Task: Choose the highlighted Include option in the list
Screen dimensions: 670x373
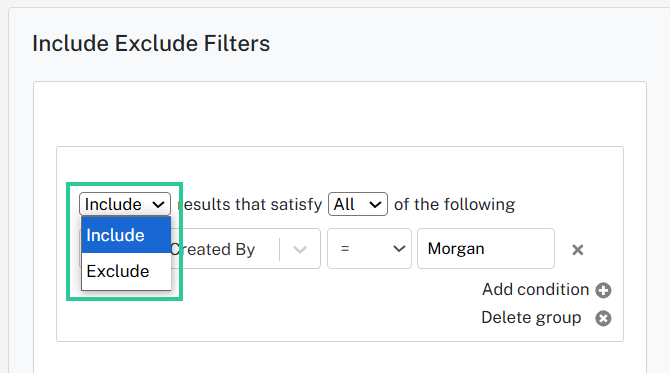Action: click(x=126, y=235)
